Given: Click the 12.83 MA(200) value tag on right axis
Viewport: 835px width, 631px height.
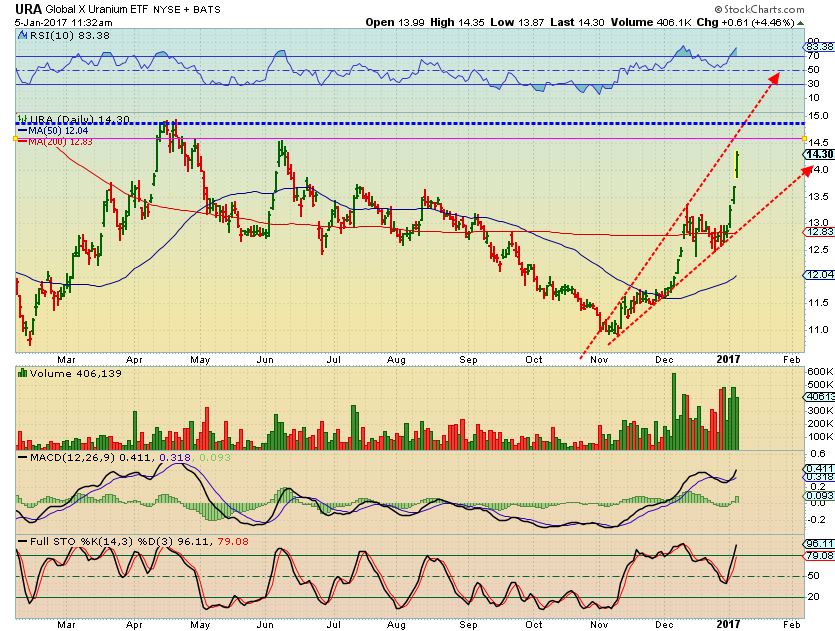Looking at the screenshot, I should tap(819, 232).
